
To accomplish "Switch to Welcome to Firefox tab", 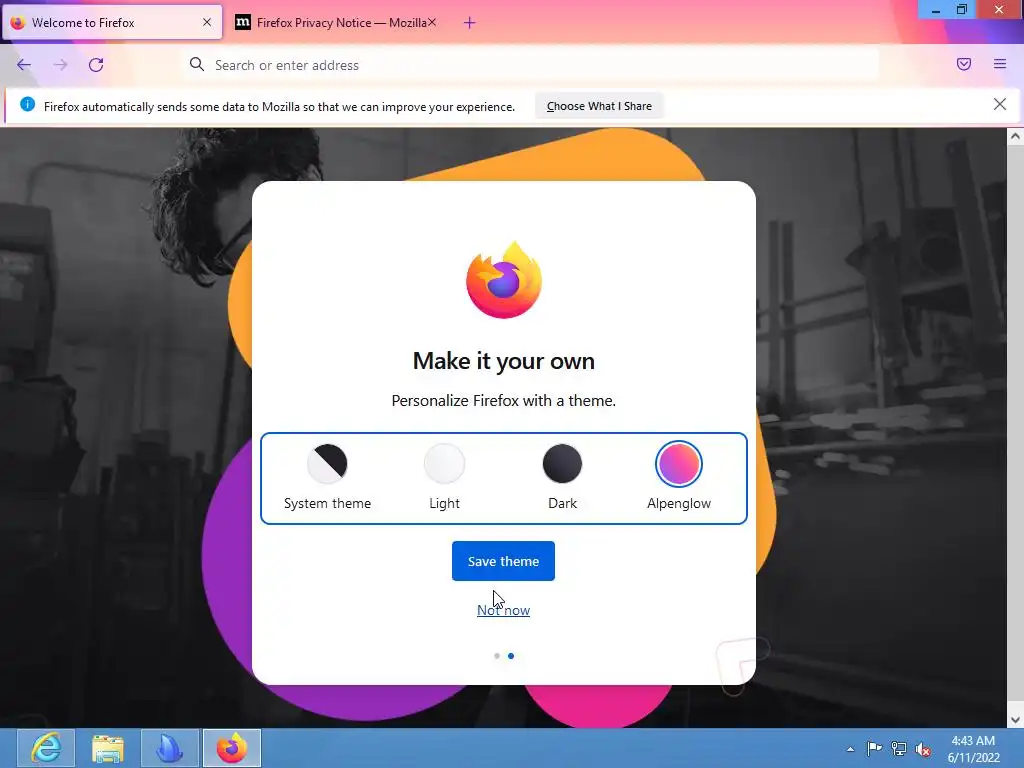I will [112, 23].
